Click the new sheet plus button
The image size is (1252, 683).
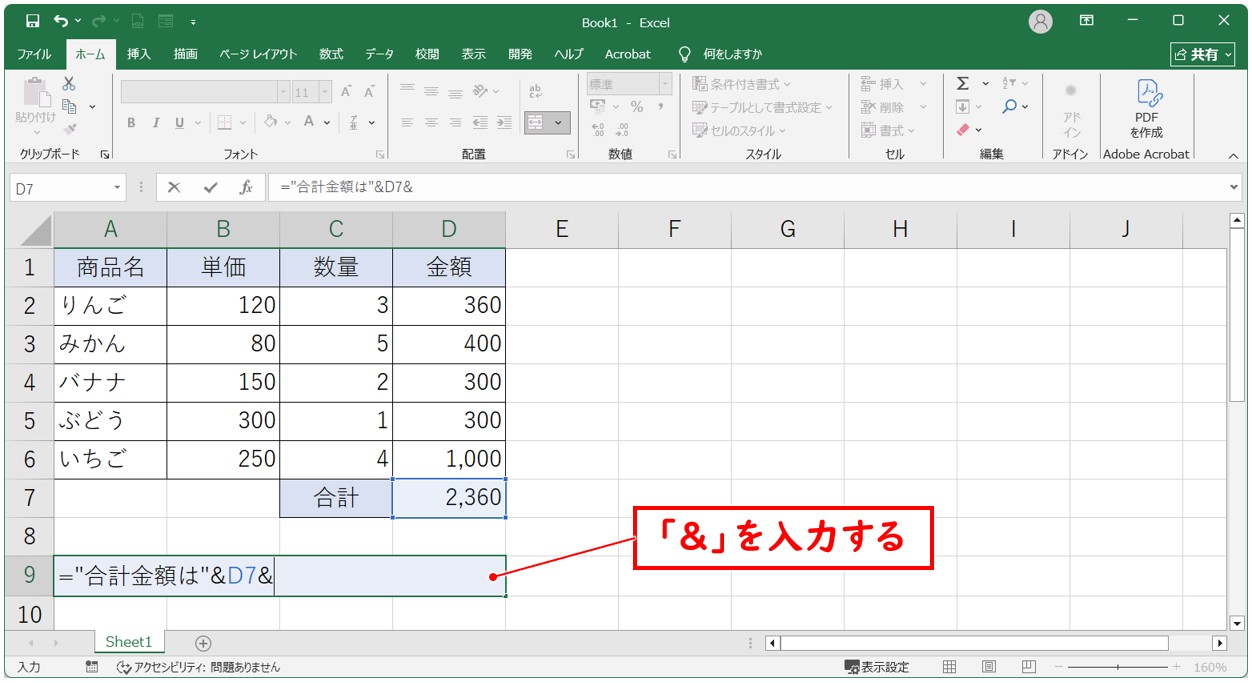coord(201,642)
